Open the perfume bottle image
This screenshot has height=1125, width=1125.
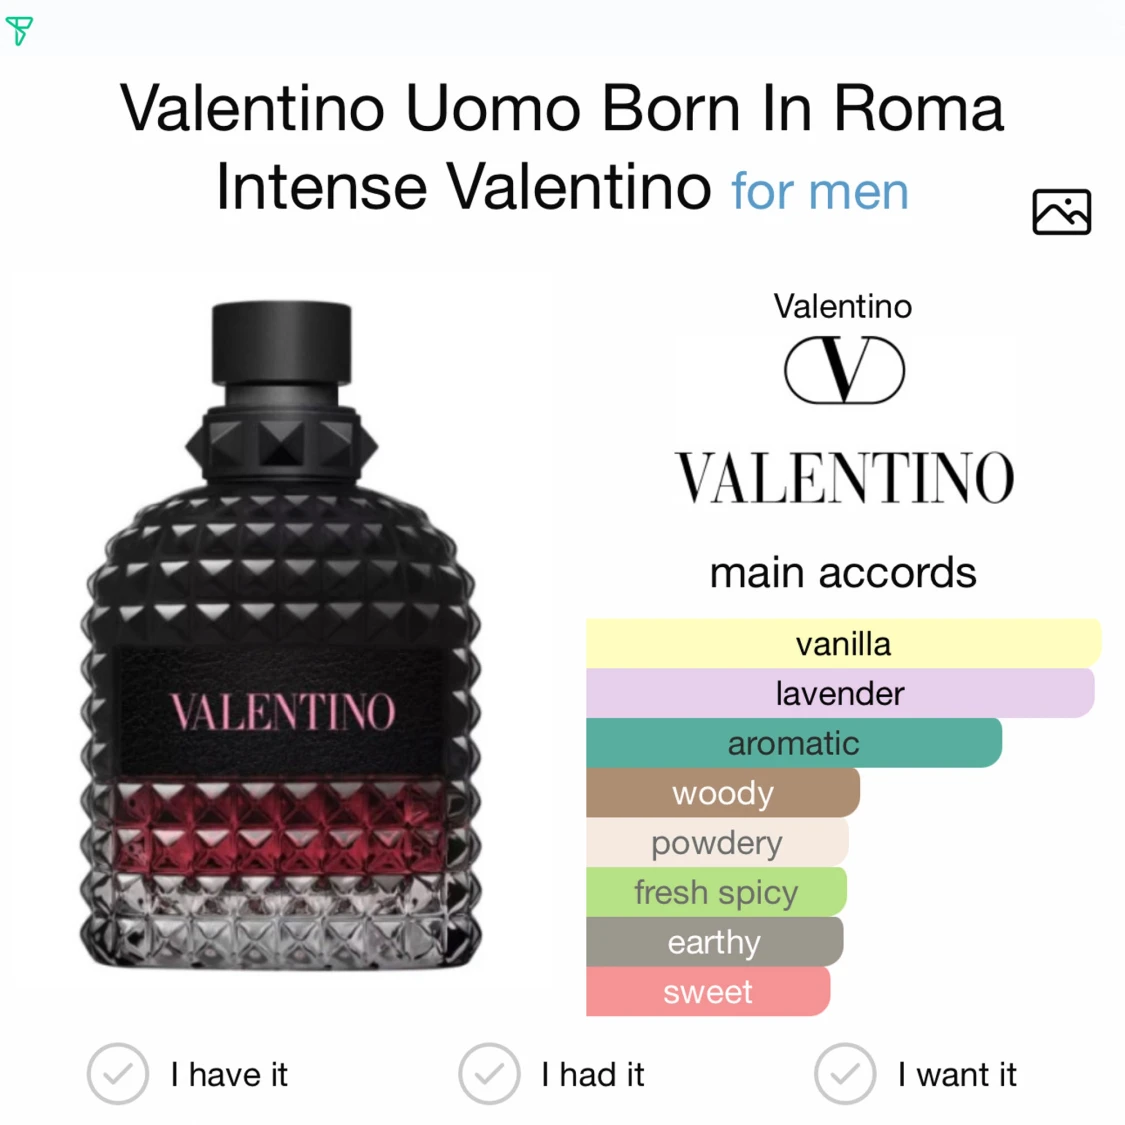(x=281, y=635)
